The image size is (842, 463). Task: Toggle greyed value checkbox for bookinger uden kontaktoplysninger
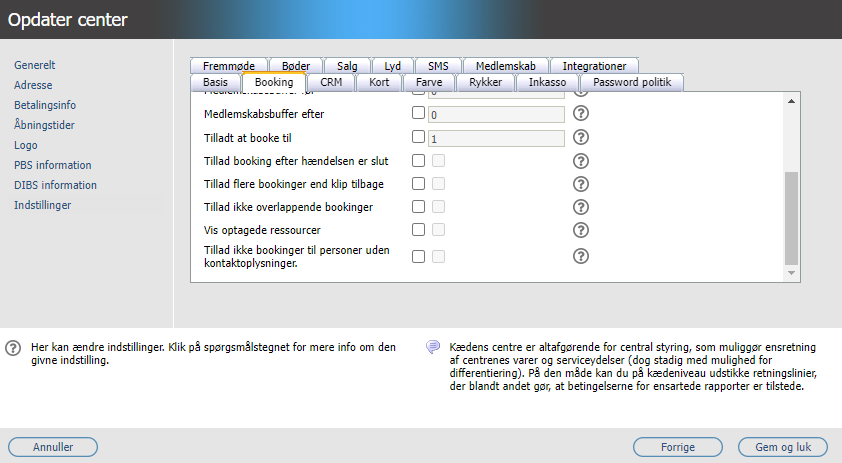click(438, 257)
